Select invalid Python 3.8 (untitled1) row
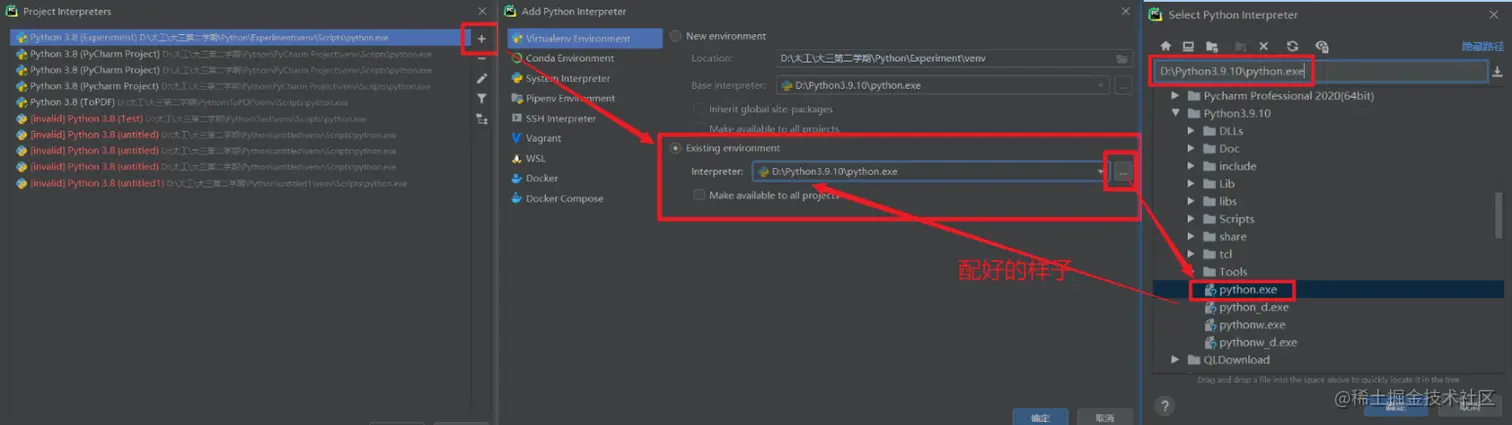This screenshot has width=1512, height=425. point(239,183)
